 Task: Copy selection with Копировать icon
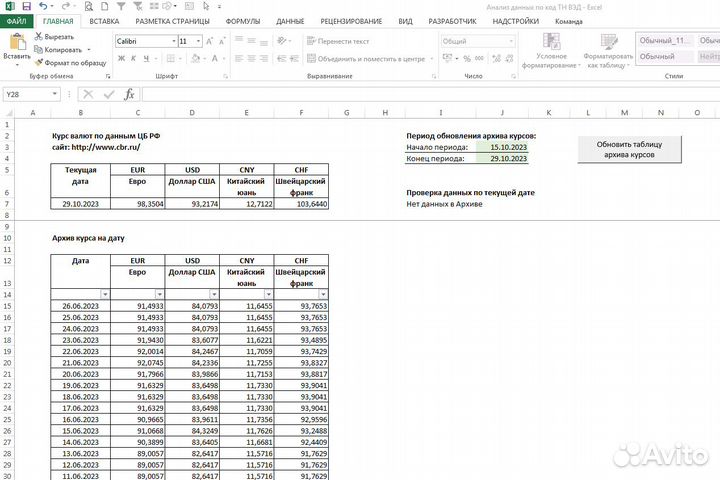(x=39, y=50)
